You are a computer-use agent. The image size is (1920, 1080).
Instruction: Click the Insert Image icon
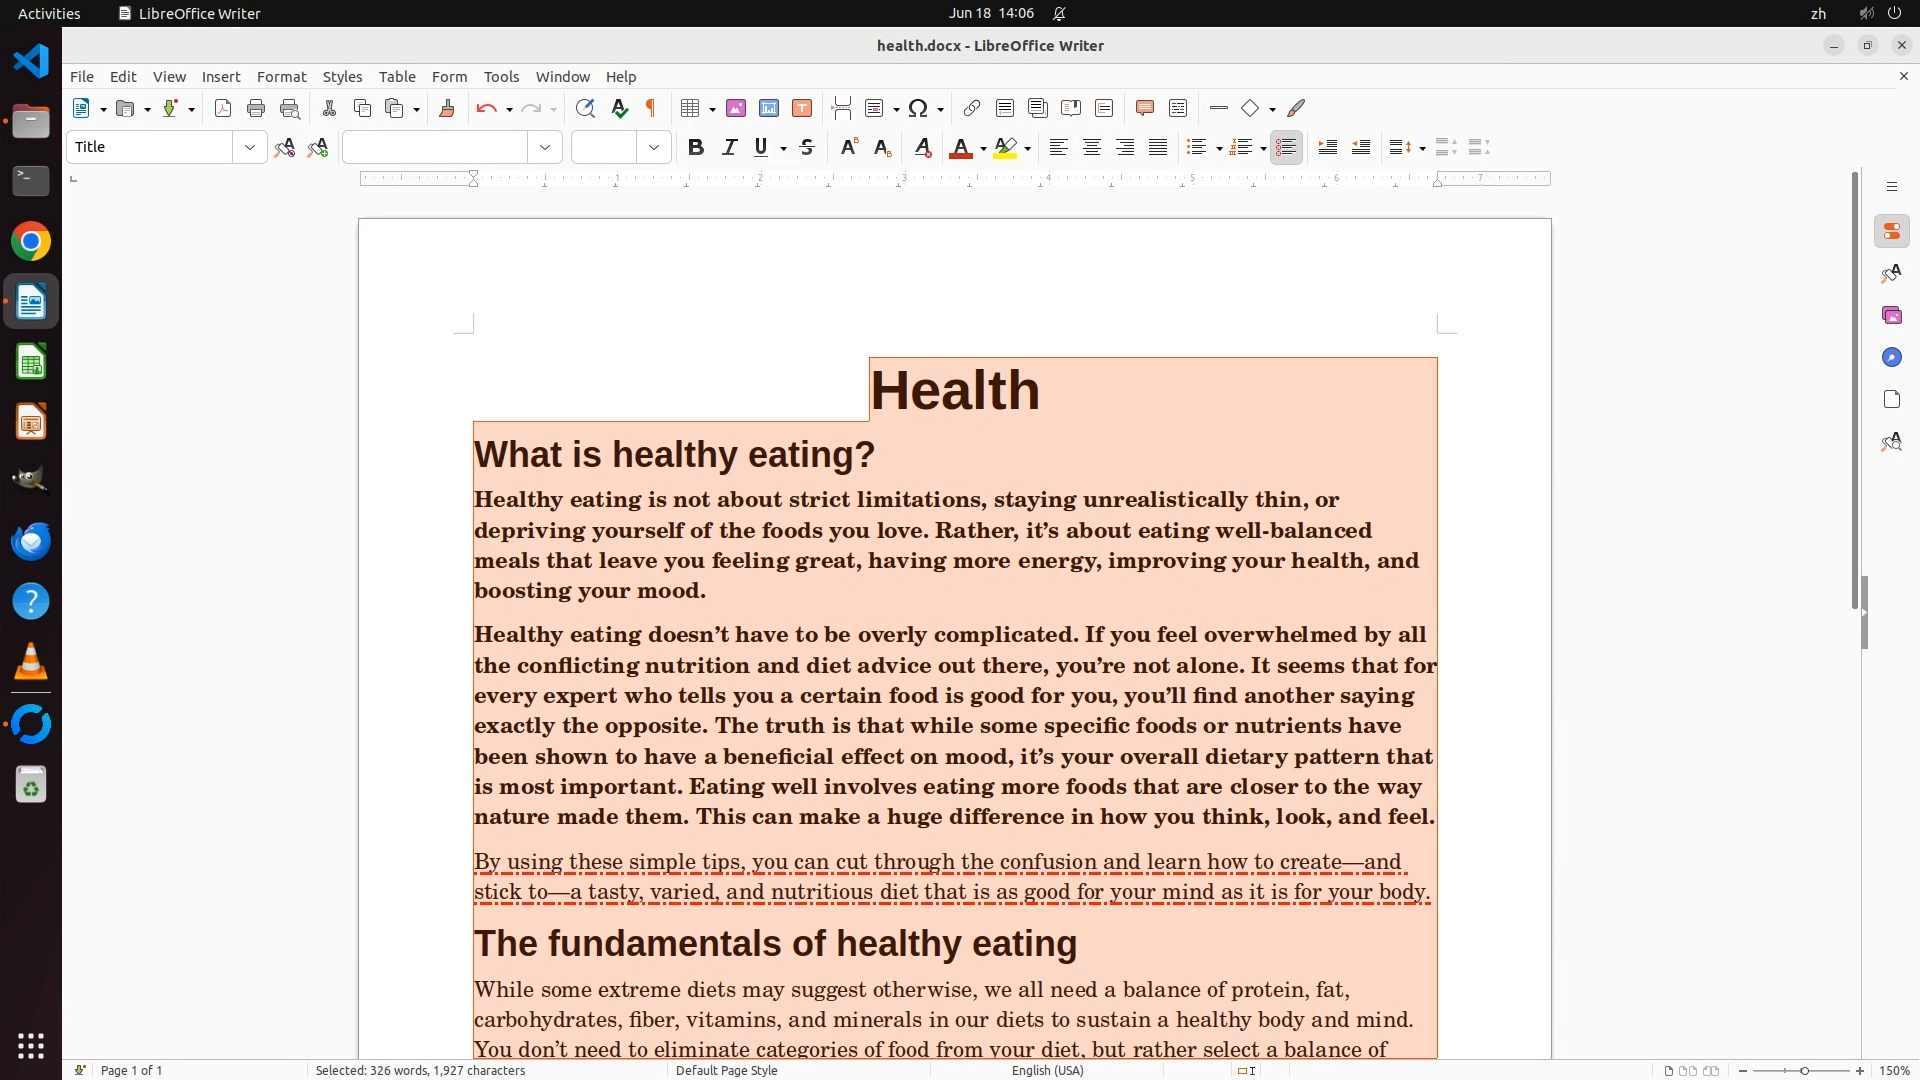(x=736, y=109)
